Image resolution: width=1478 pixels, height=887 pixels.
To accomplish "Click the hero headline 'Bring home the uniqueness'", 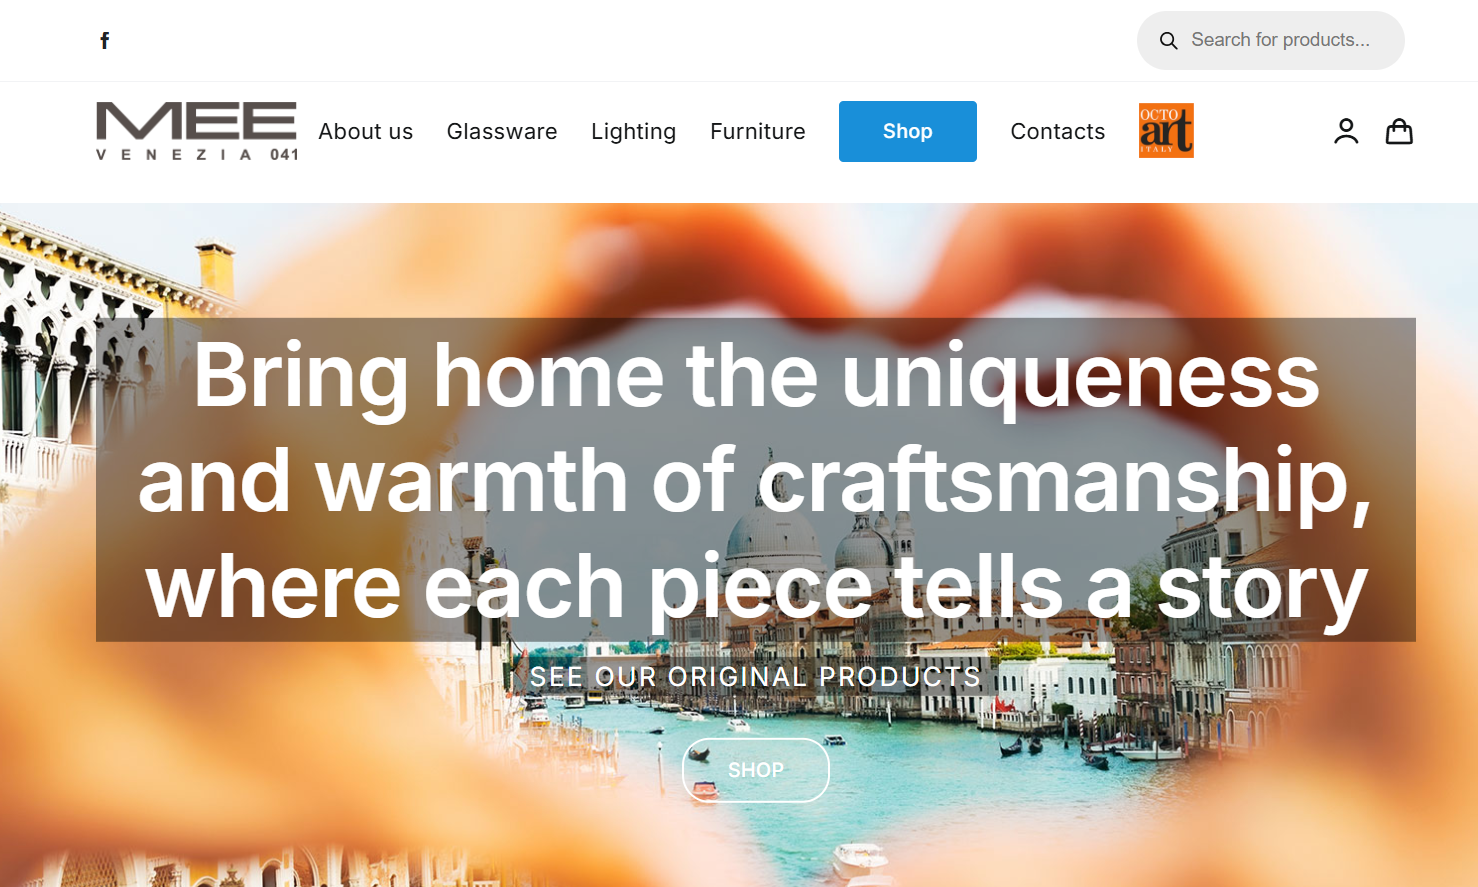I will (x=756, y=375).
